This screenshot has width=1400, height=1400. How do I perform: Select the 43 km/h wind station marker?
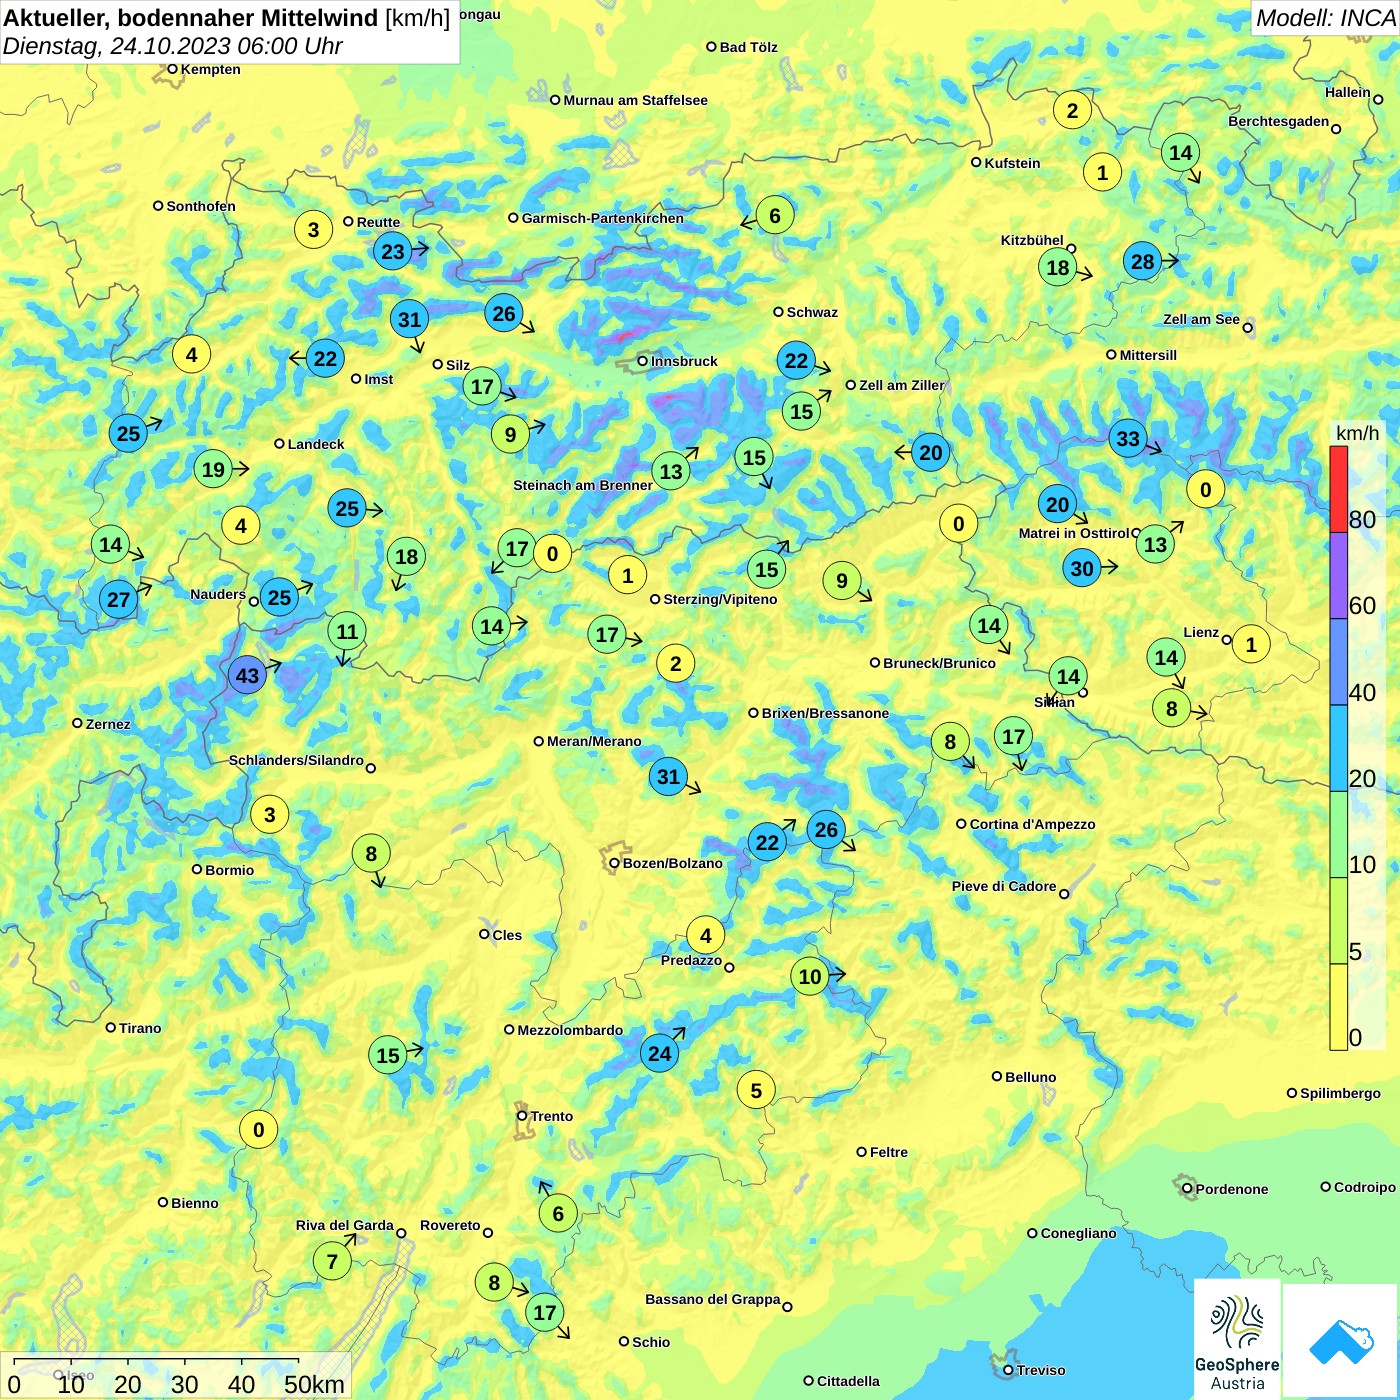point(247,675)
